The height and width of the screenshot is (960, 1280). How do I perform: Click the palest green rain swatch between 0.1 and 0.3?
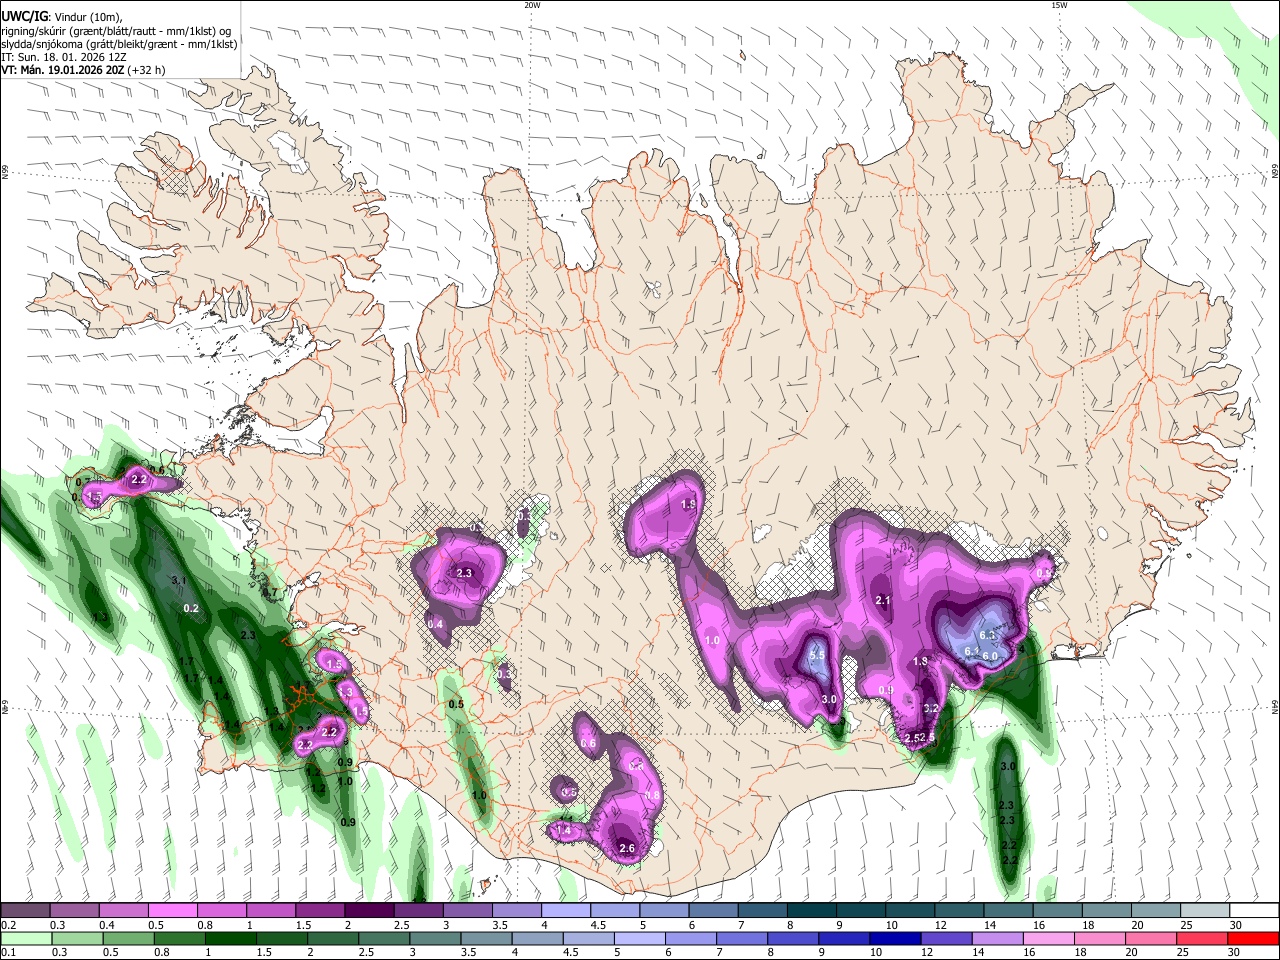[x=25, y=938]
